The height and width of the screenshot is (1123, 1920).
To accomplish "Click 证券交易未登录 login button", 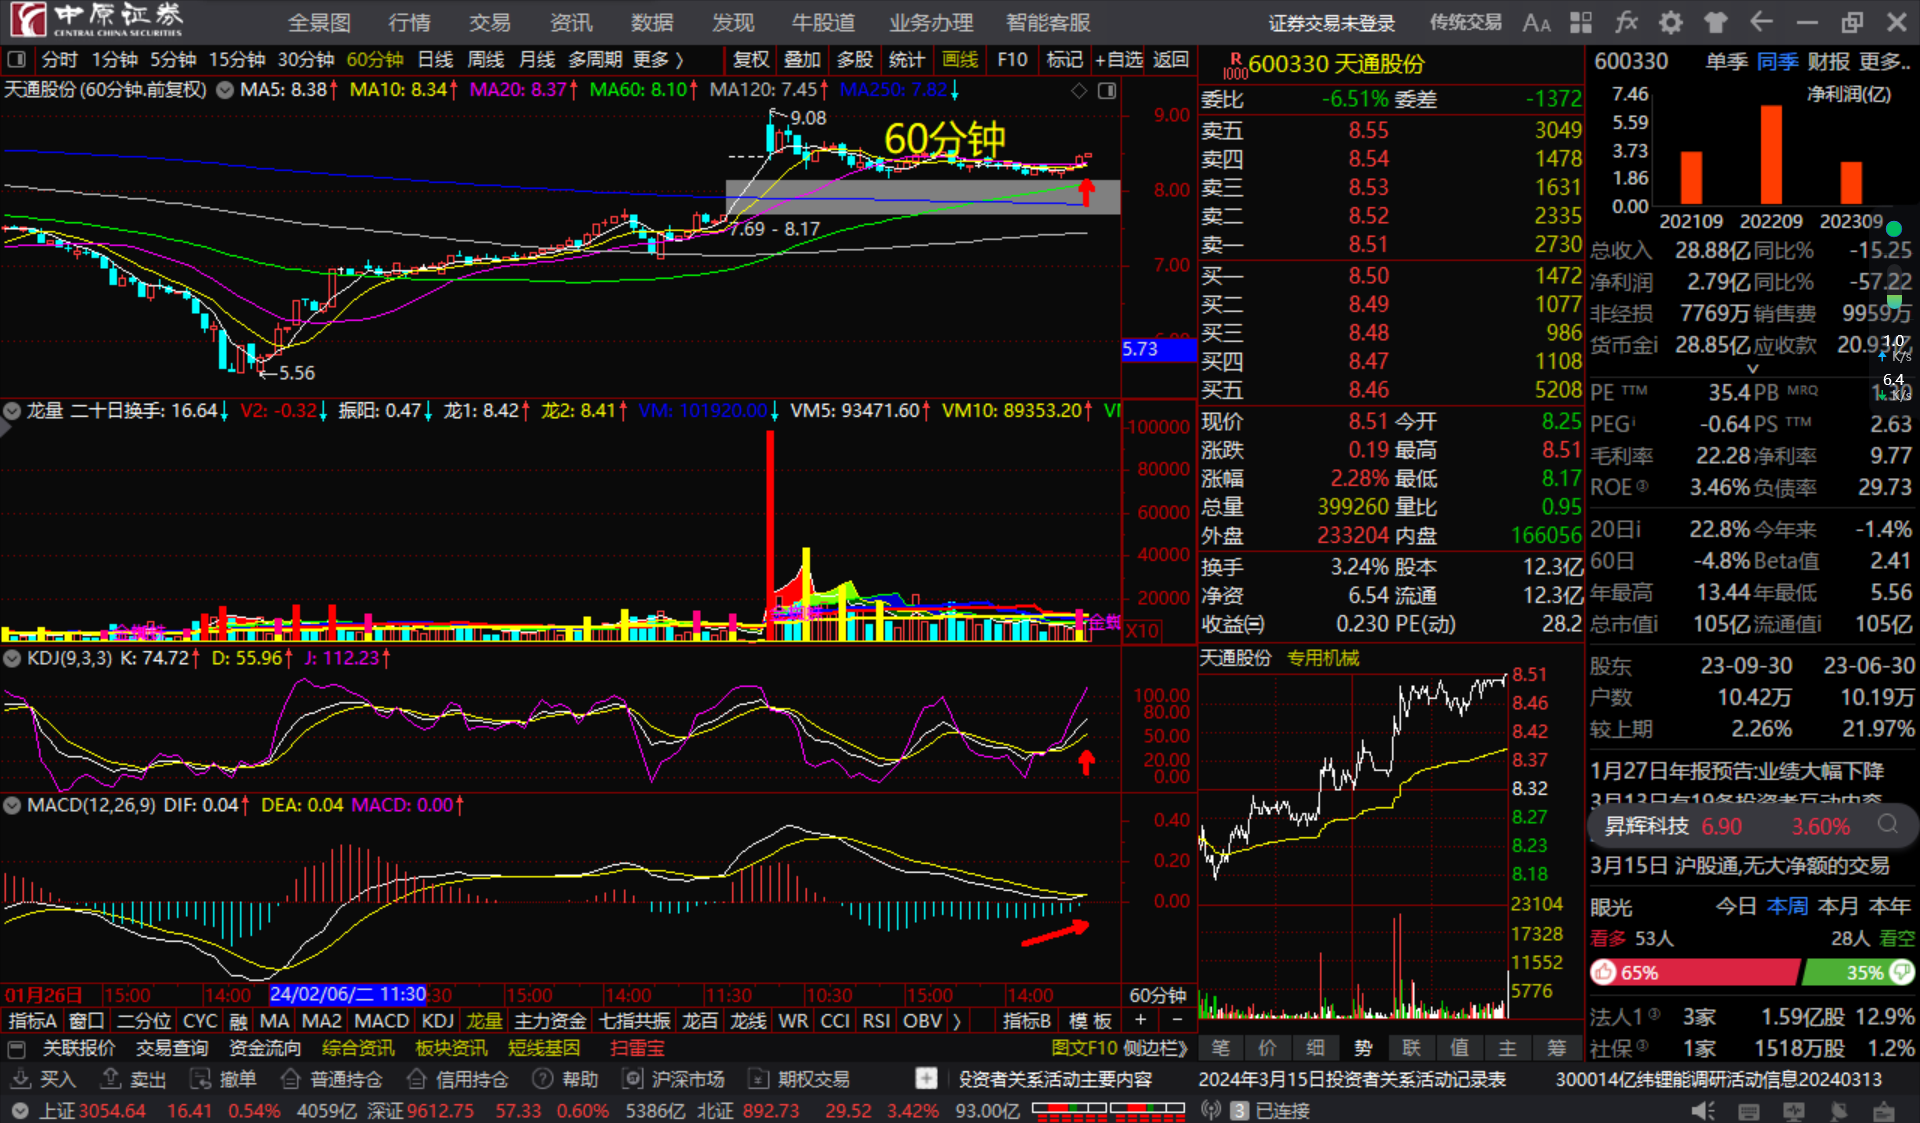I will [x=1332, y=22].
